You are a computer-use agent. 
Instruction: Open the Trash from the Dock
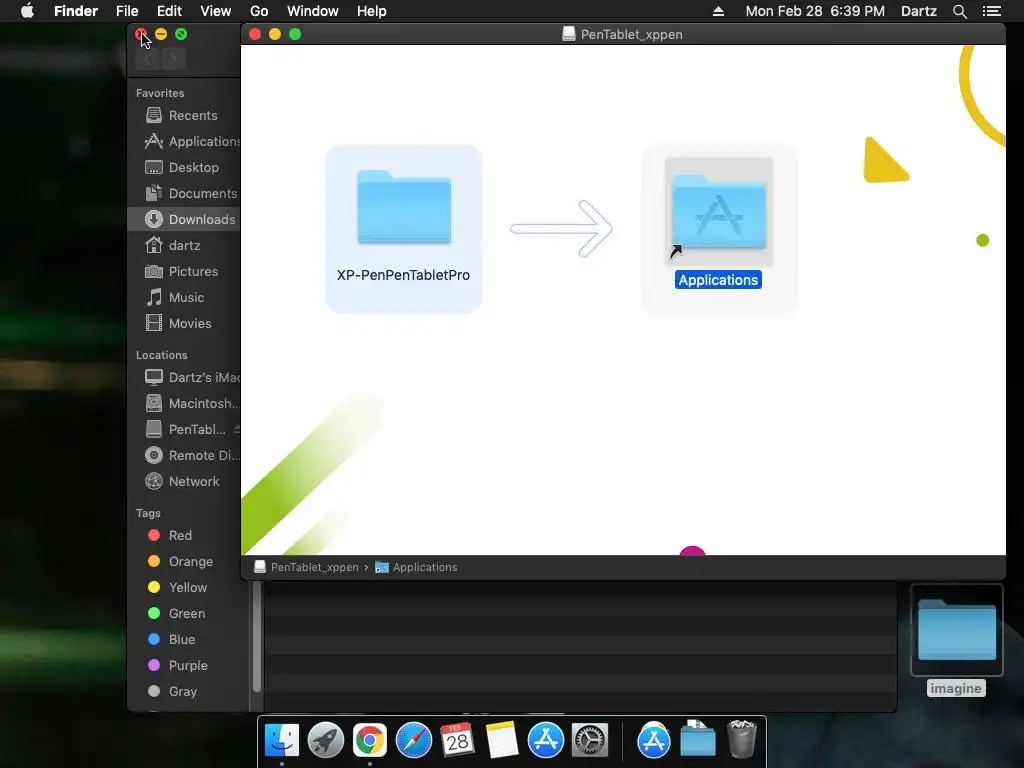(741, 739)
